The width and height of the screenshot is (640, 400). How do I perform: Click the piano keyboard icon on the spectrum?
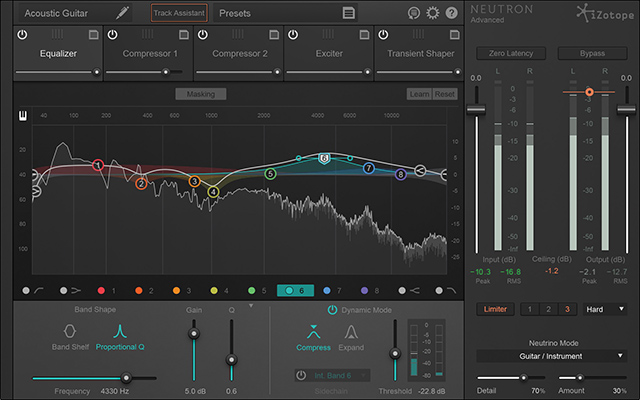pos(22,116)
